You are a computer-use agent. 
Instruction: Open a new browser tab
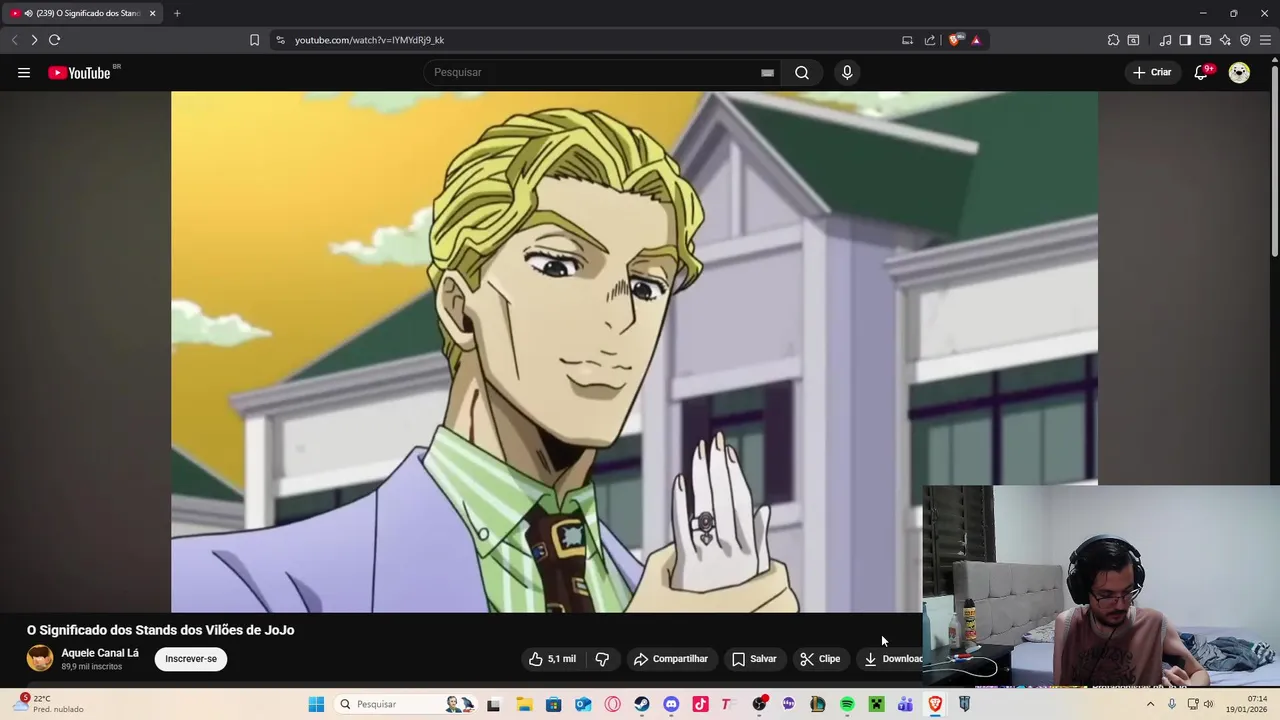coord(177,13)
